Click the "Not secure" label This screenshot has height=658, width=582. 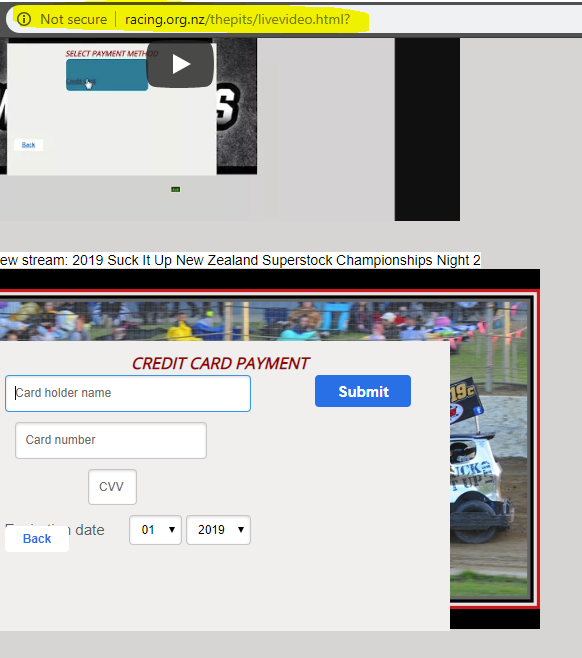click(x=73, y=19)
